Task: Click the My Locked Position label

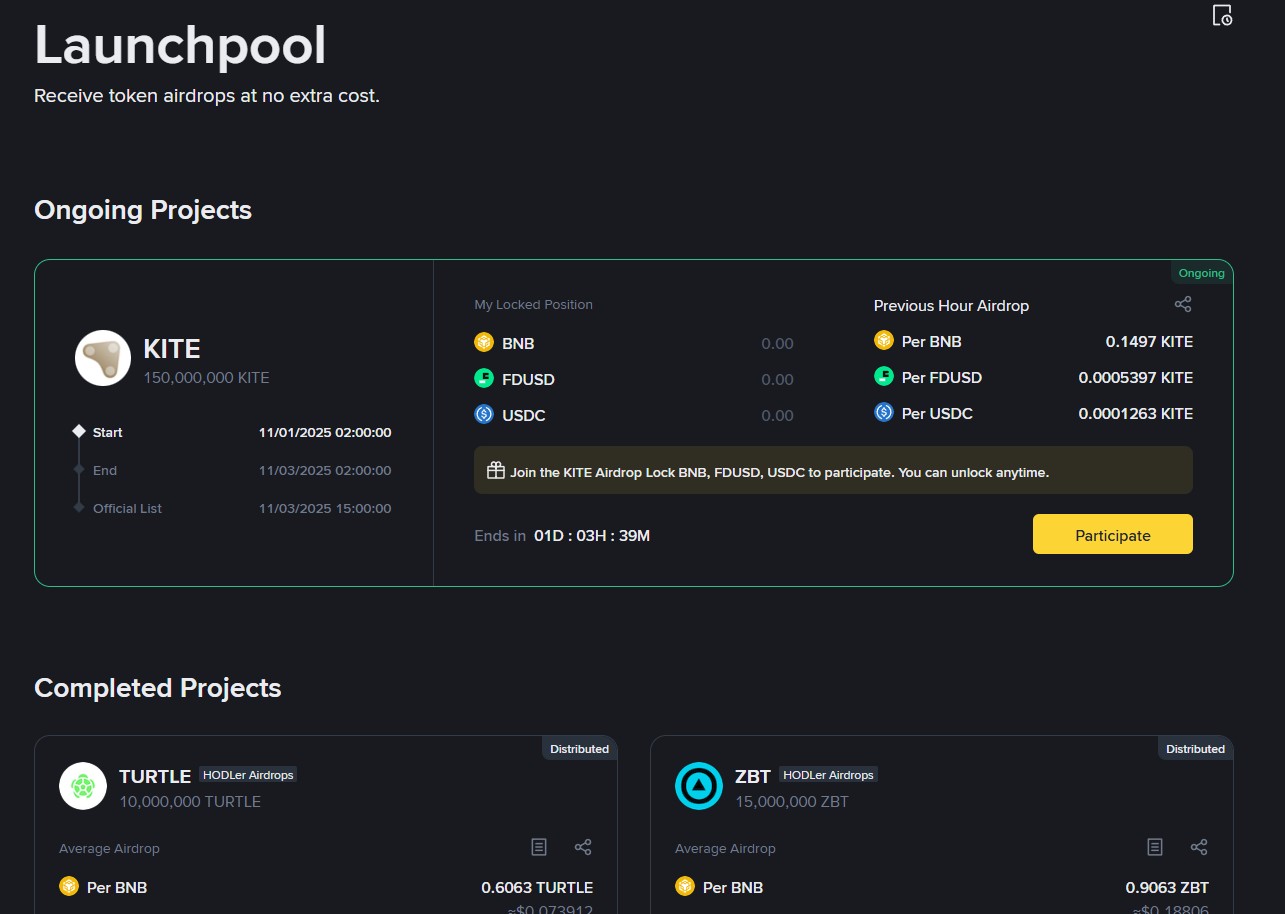Action: pyautogui.click(x=533, y=305)
